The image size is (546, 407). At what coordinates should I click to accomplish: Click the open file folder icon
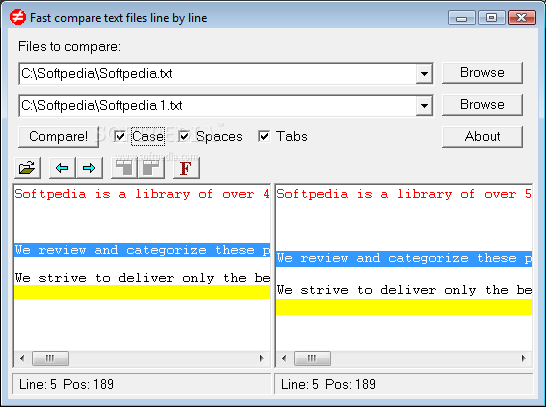(x=28, y=168)
